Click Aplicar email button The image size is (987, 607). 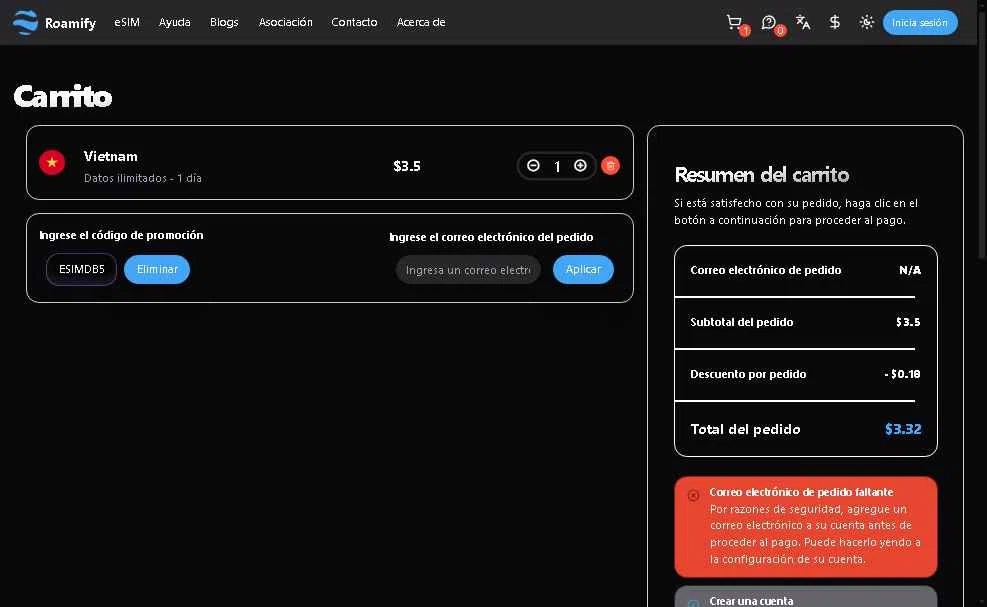(x=583, y=269)
